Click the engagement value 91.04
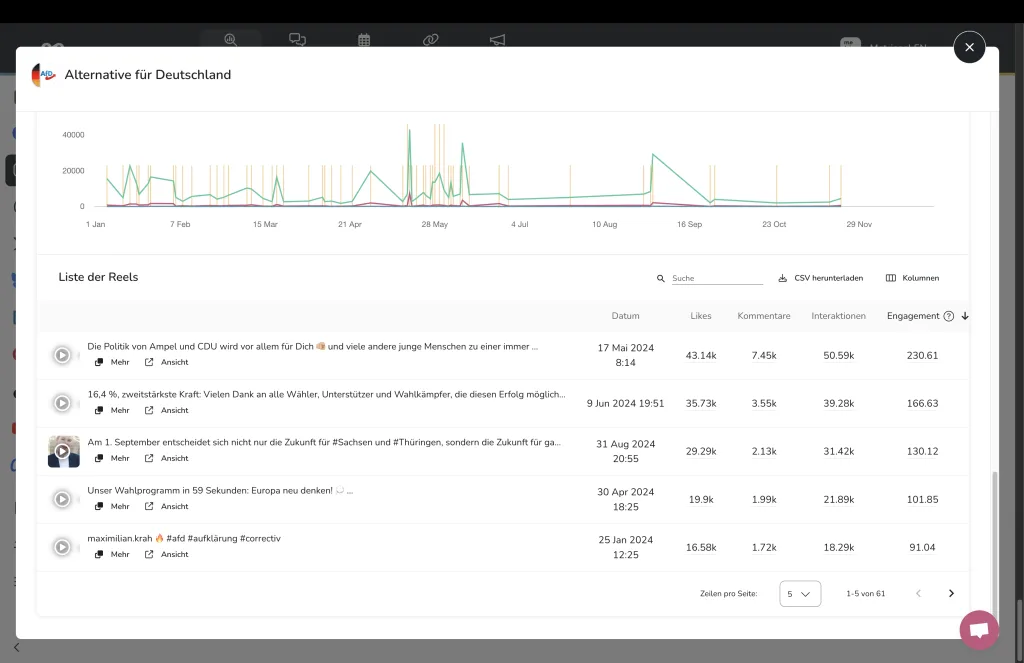 pyautogui.click(x=922, y=547)
